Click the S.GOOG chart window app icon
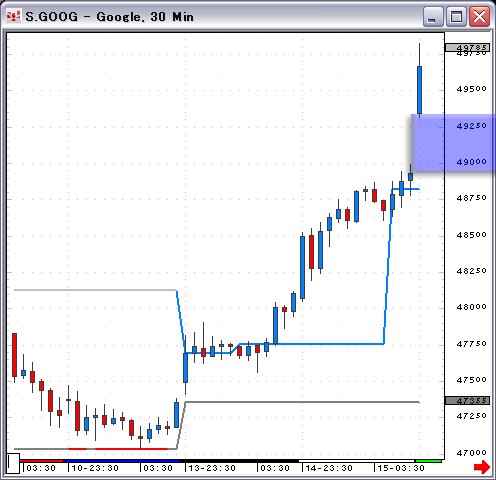This screenshot has height=480, width=496. coord(13,16)
